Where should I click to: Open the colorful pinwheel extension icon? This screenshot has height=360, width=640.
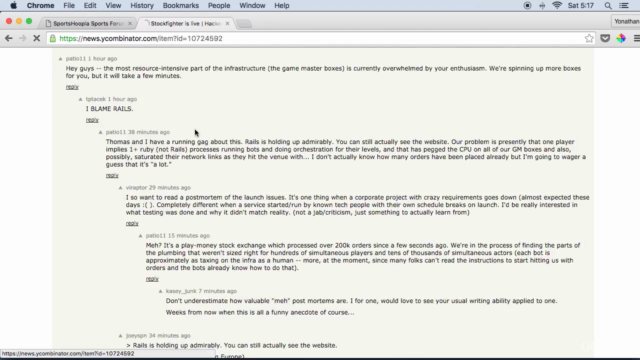[x=621, y=38]
